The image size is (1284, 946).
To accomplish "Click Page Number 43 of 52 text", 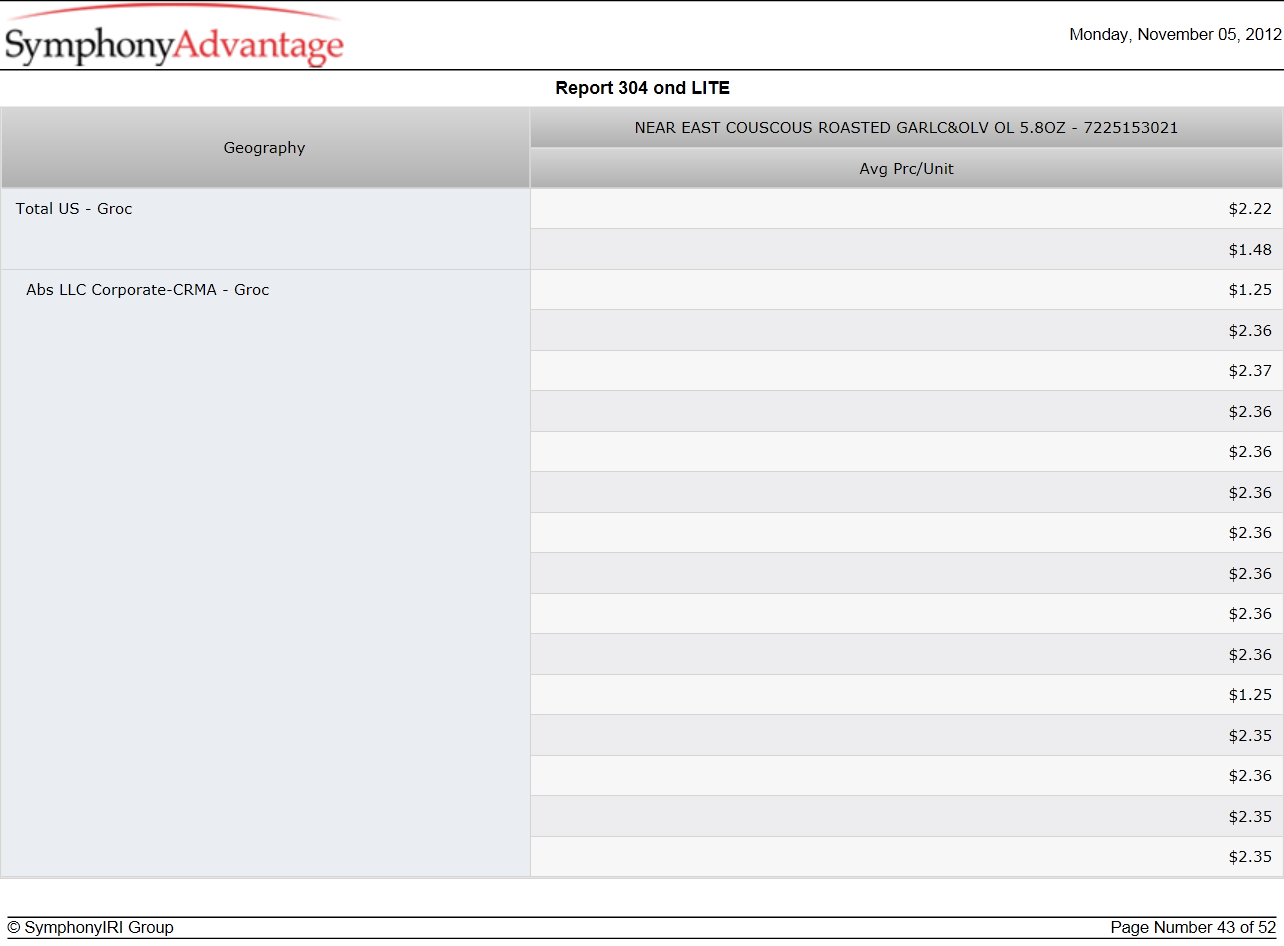I will 1193,928.
